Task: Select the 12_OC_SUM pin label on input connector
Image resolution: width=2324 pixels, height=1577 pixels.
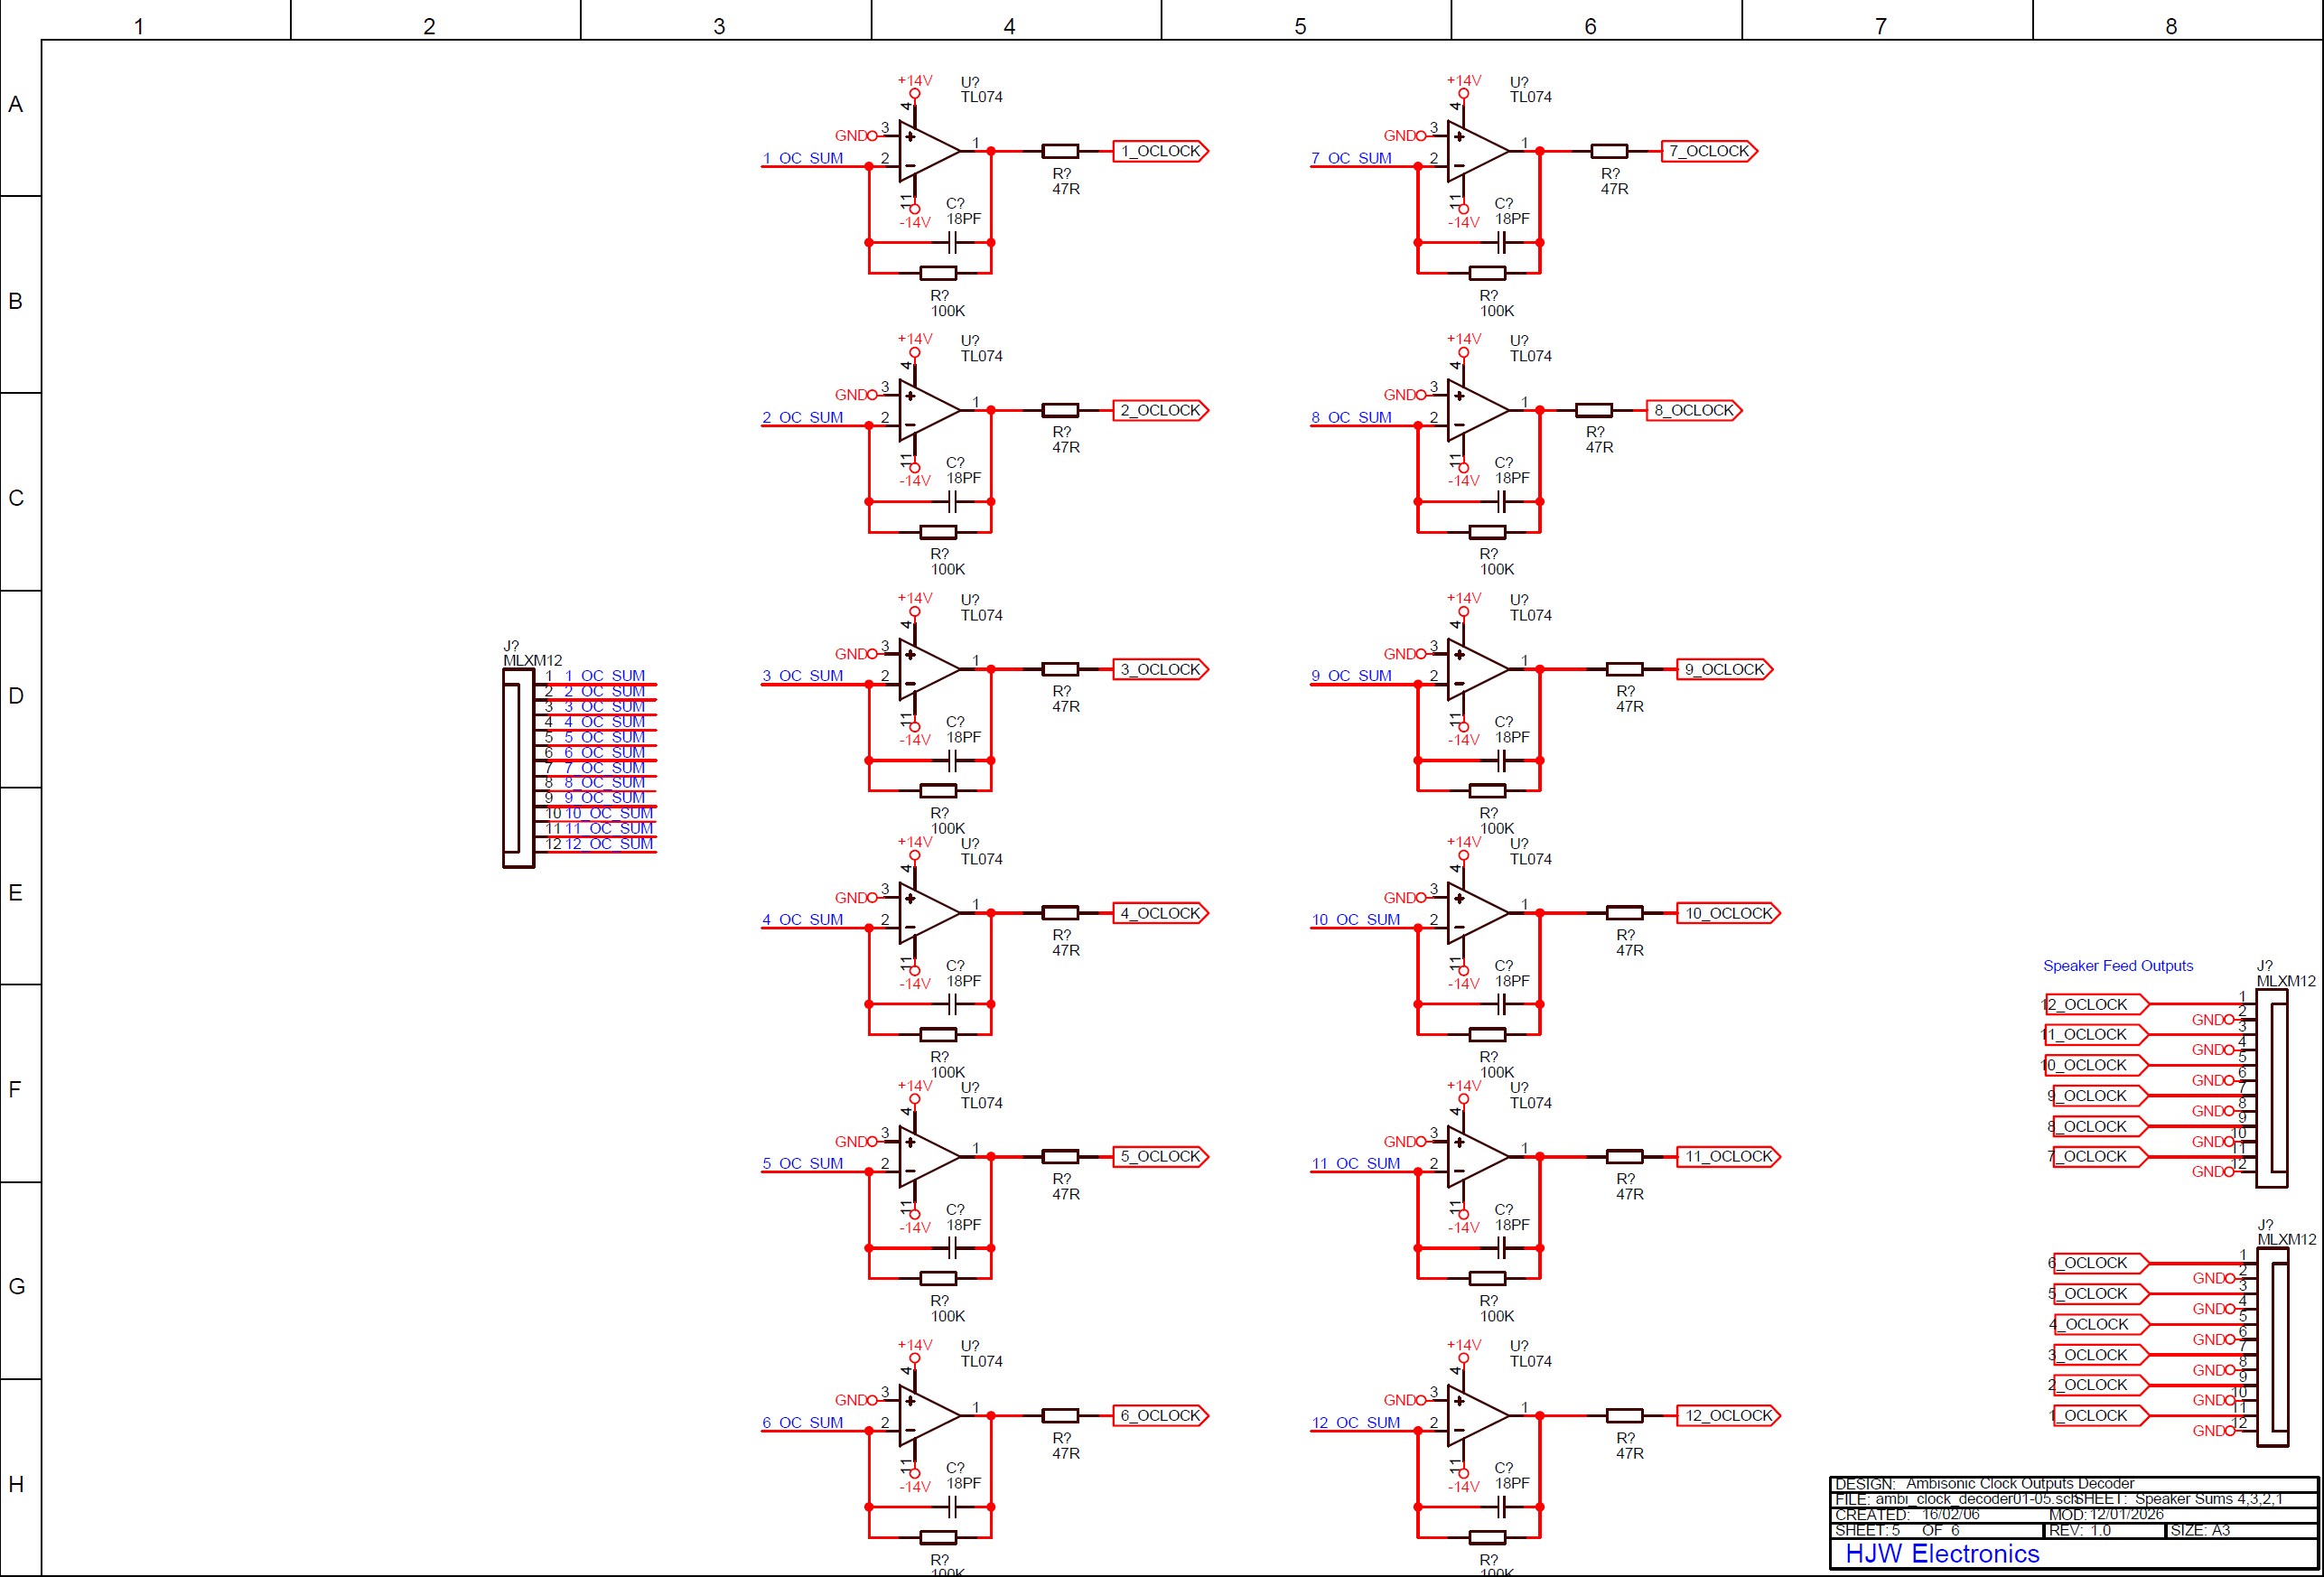Action: click(x=608, y=844)
